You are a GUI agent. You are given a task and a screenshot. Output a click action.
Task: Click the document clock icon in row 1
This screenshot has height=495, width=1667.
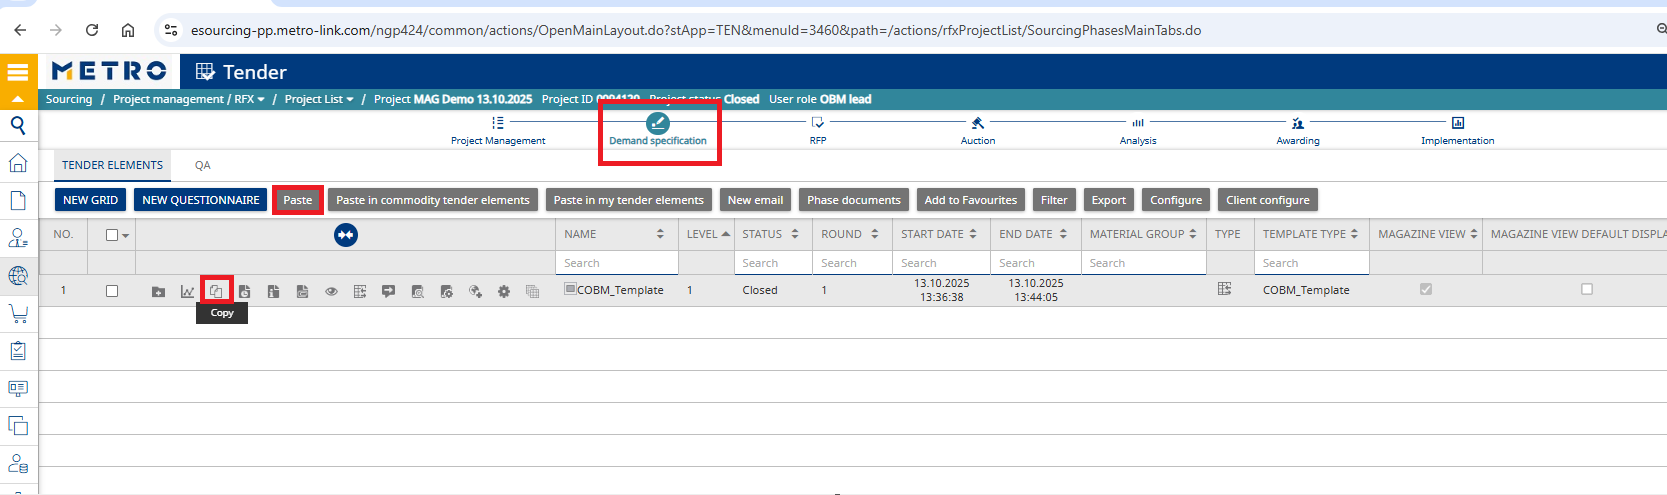point(245,292)
